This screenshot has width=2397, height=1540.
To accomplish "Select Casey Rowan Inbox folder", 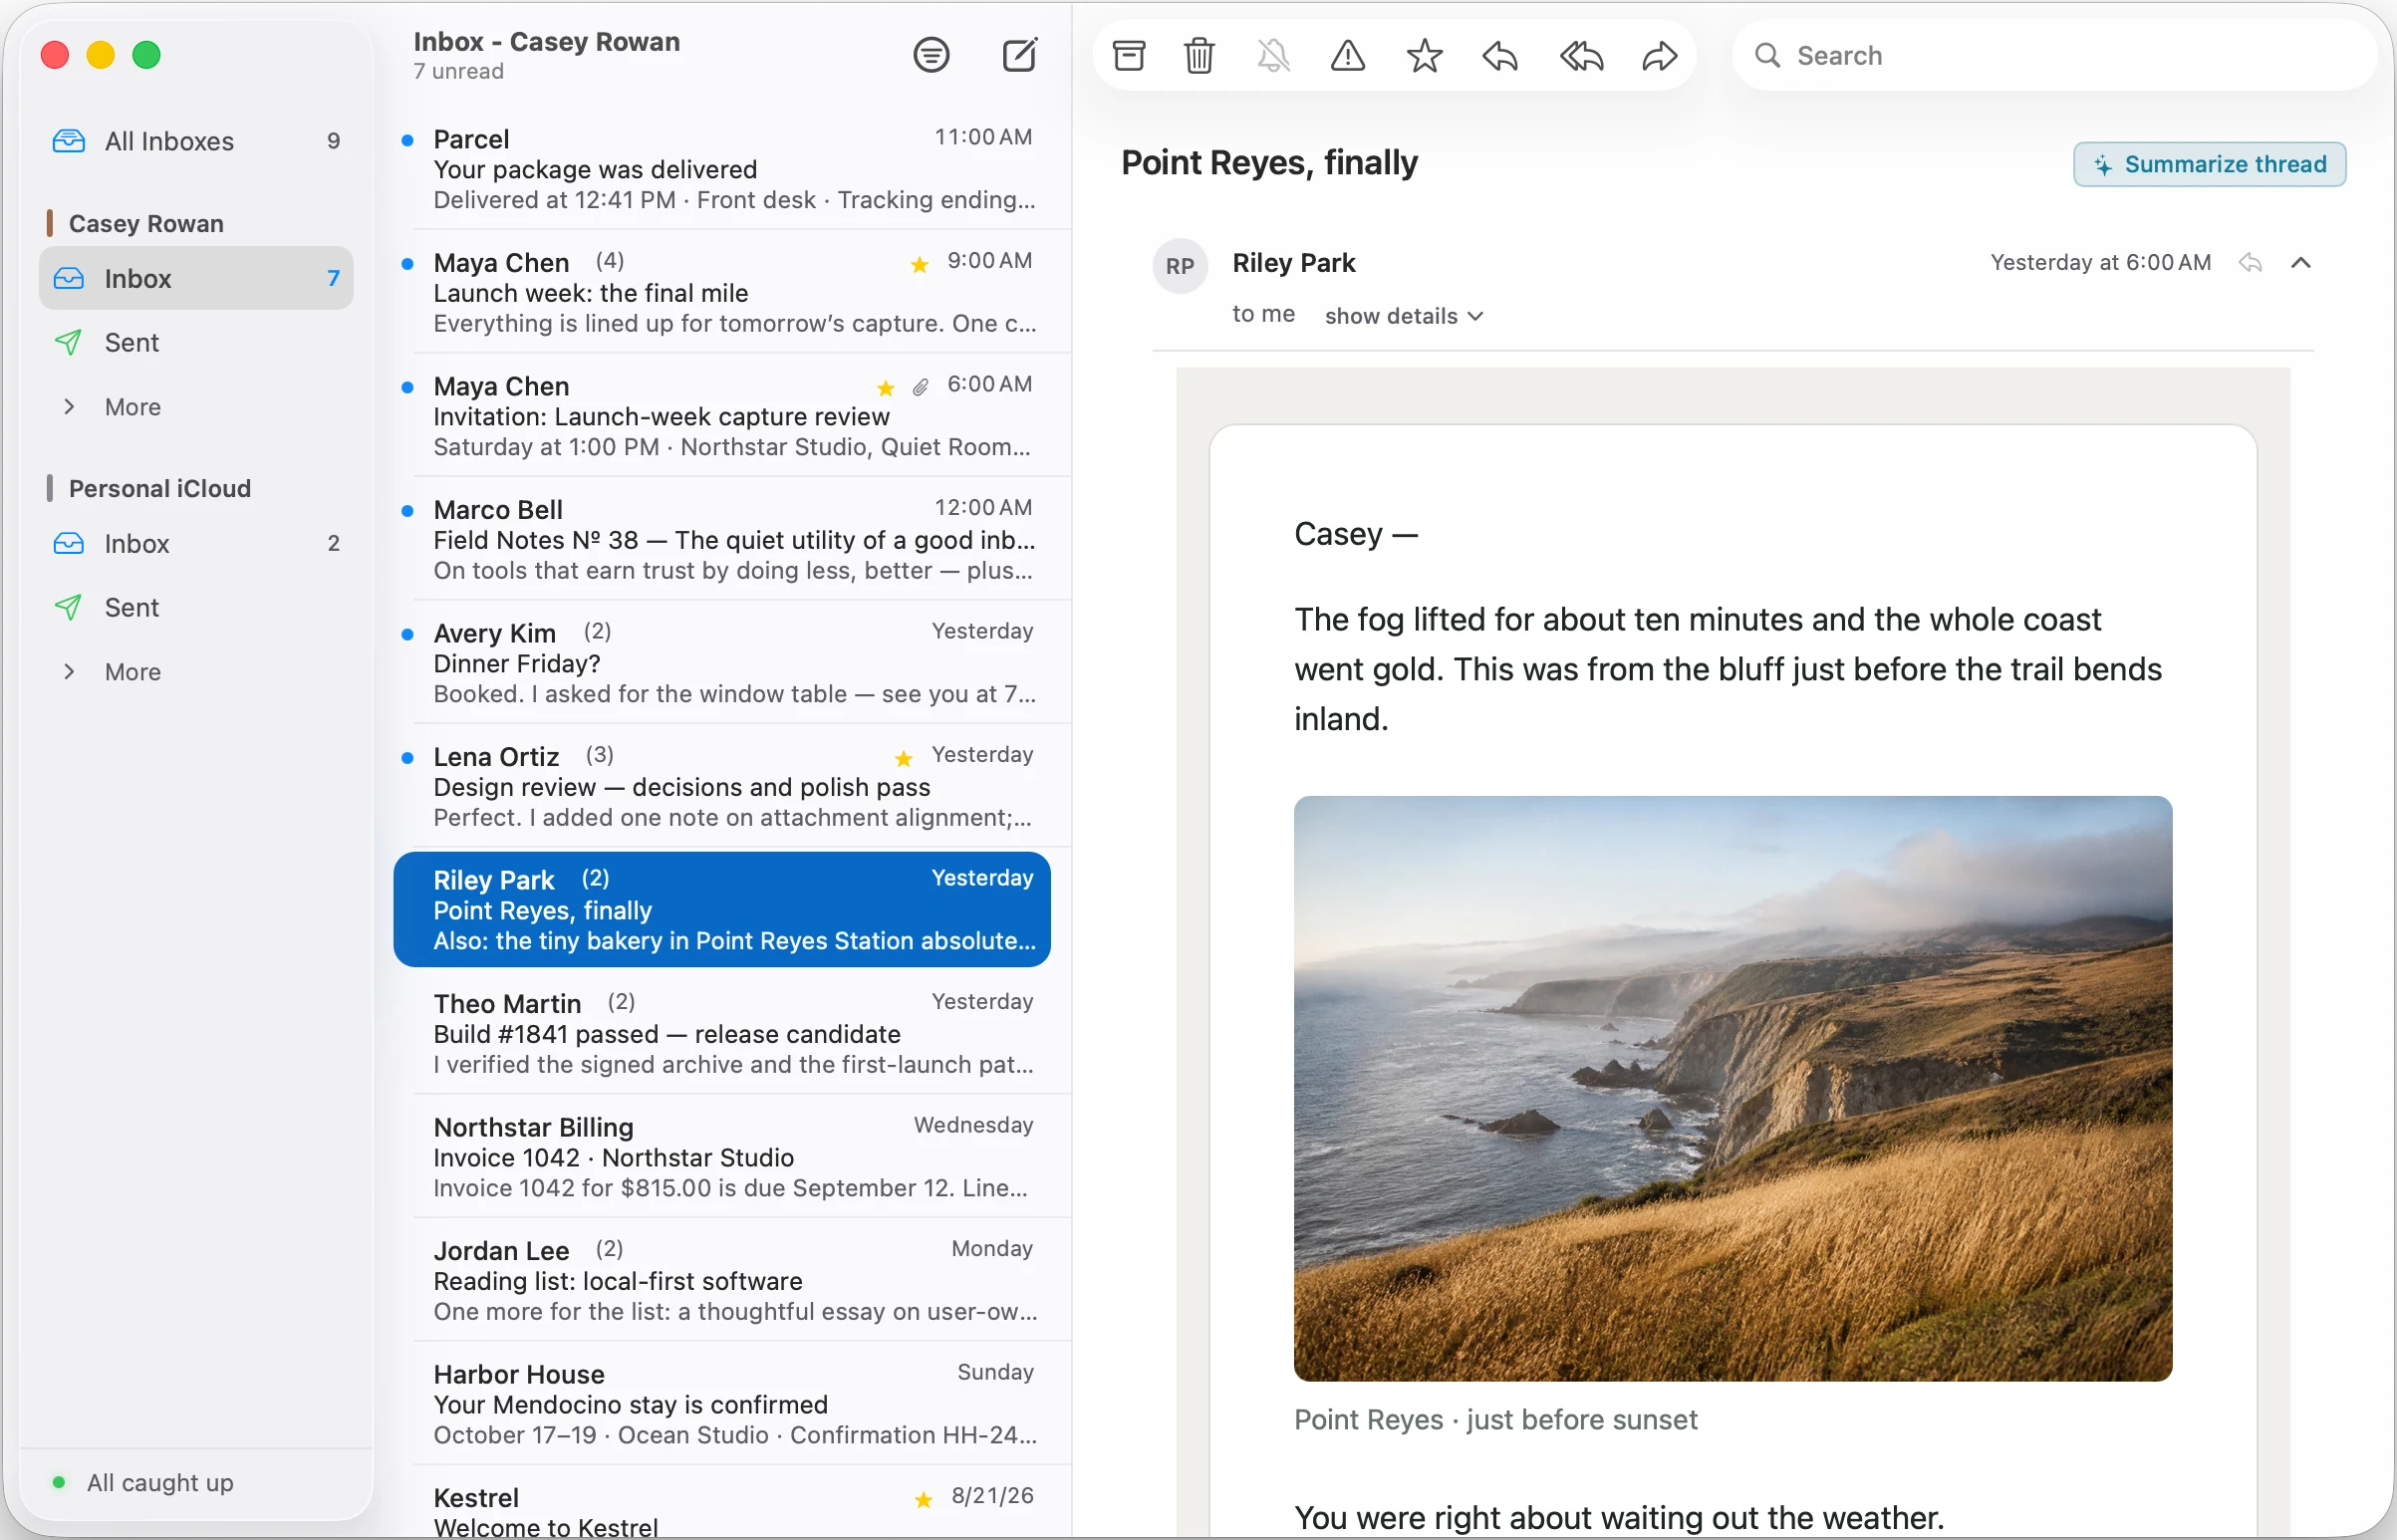I will click(x=196, y=278).
